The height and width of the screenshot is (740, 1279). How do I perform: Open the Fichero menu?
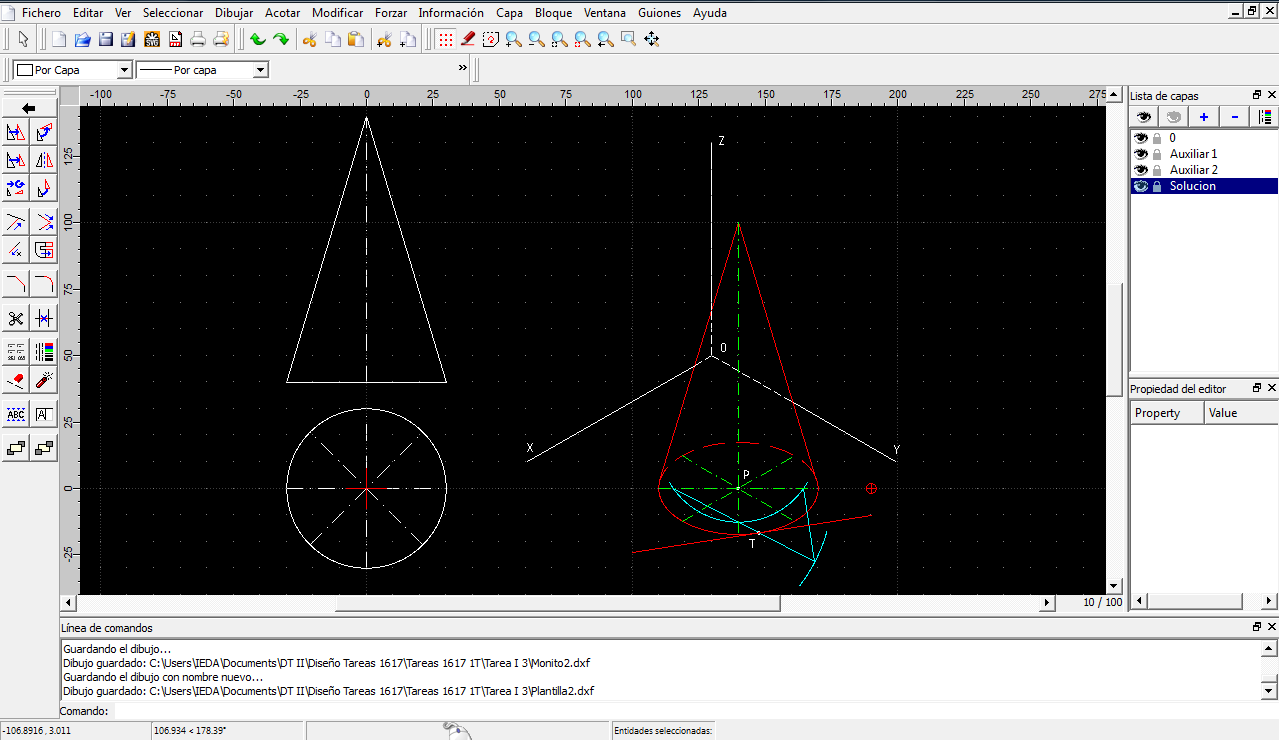(41, 13)
